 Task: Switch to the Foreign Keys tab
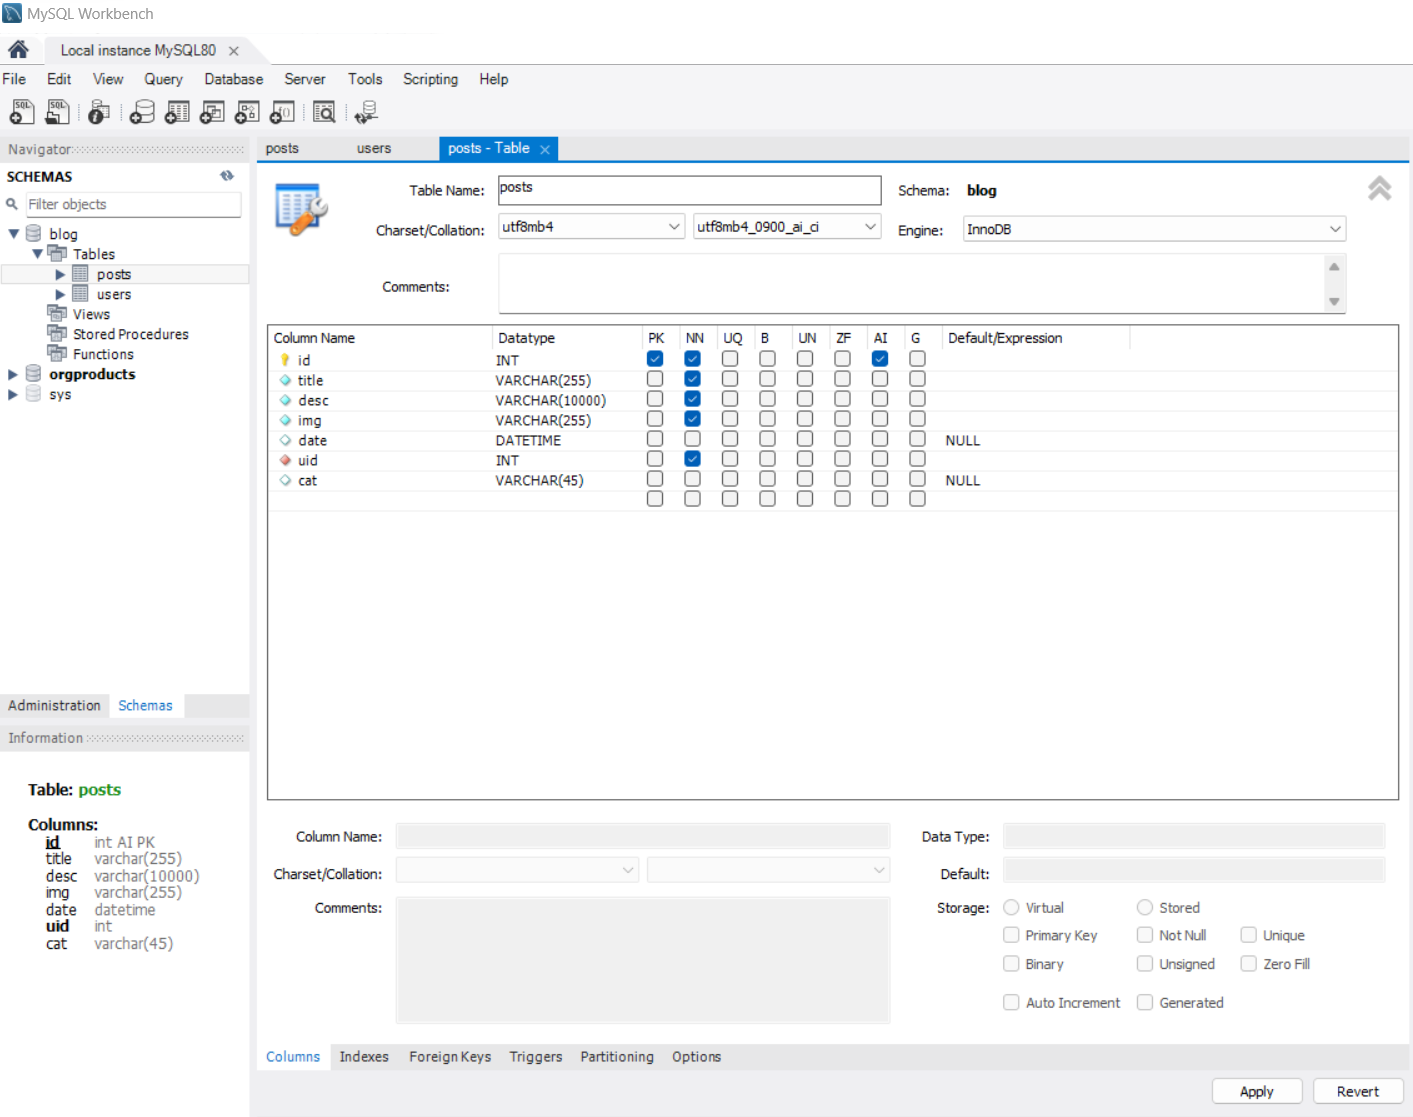450,1057
